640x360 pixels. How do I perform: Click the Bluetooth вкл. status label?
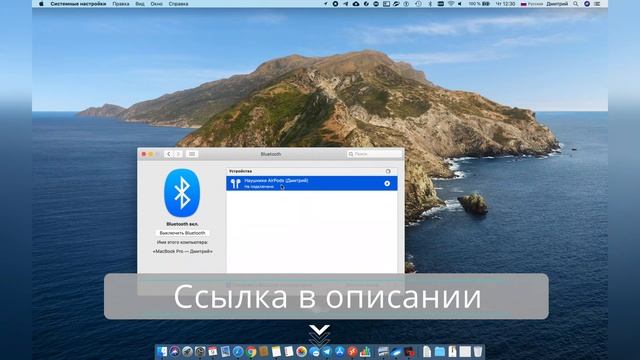click(x=182, y=224)
